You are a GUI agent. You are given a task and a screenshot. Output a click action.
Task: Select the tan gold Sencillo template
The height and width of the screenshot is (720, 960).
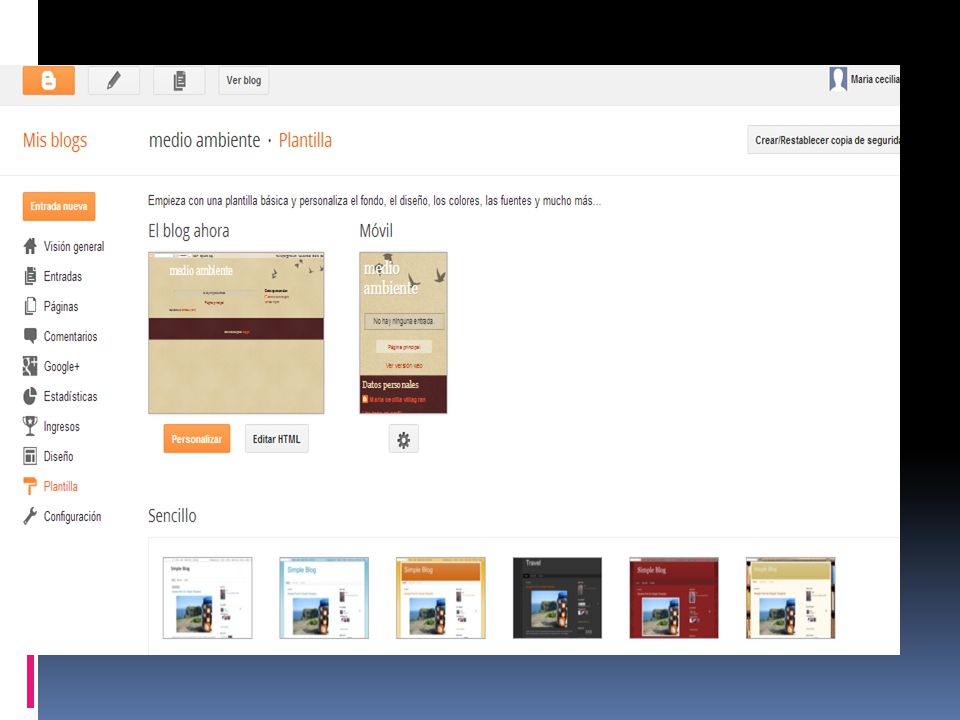point(790,598)
